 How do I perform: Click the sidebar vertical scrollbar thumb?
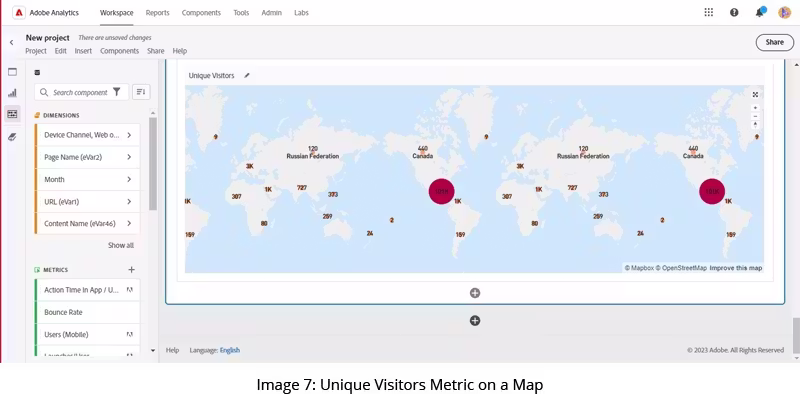(153, 163)
